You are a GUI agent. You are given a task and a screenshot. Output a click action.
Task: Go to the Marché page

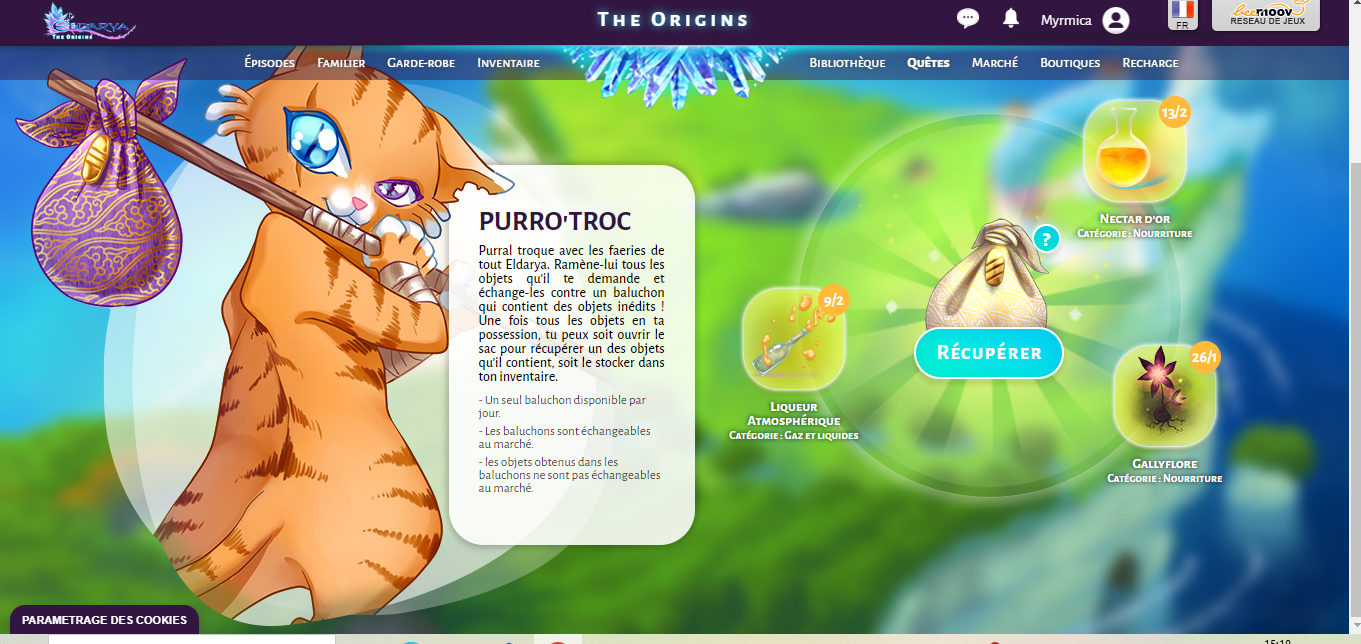(995, 63)
